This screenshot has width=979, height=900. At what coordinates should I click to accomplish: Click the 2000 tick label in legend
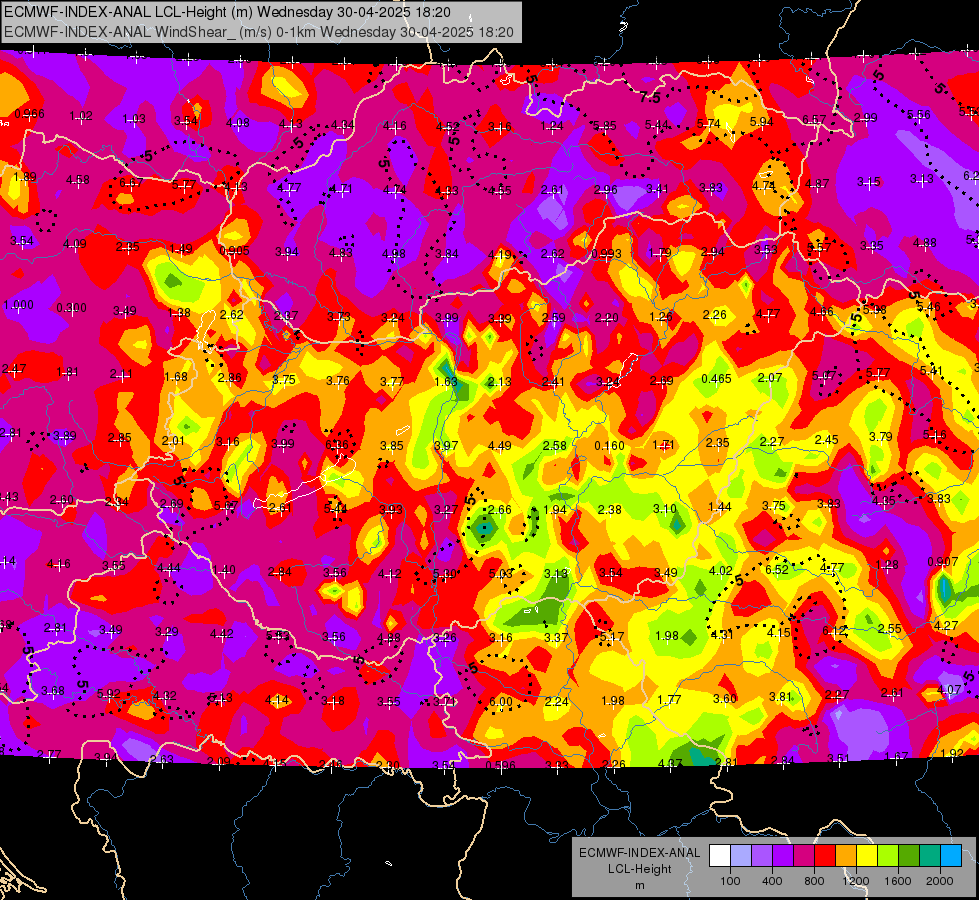(x=940, y=881)
